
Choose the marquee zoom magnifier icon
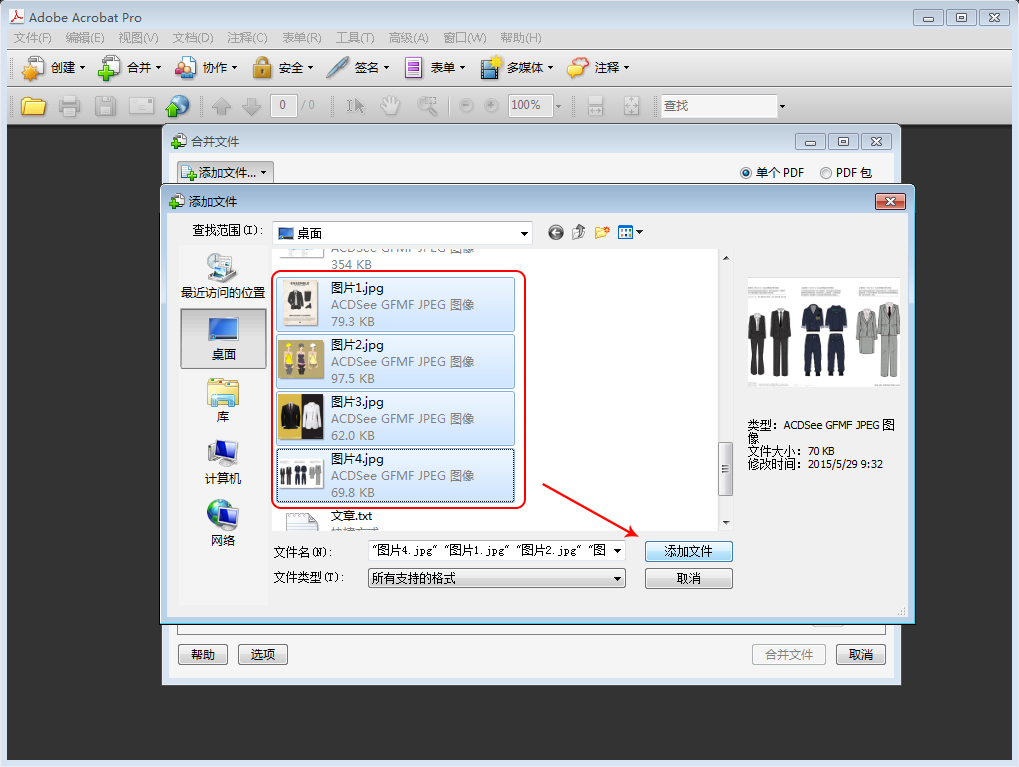pyautogui.click(x=427, y=105)
